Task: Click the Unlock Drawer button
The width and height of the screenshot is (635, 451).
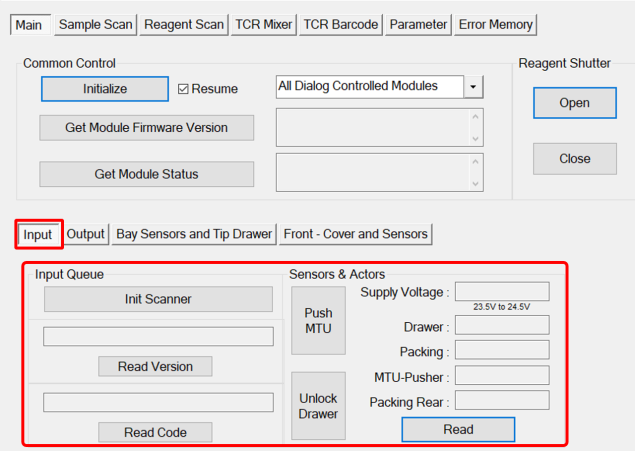Action: [318, 405]
